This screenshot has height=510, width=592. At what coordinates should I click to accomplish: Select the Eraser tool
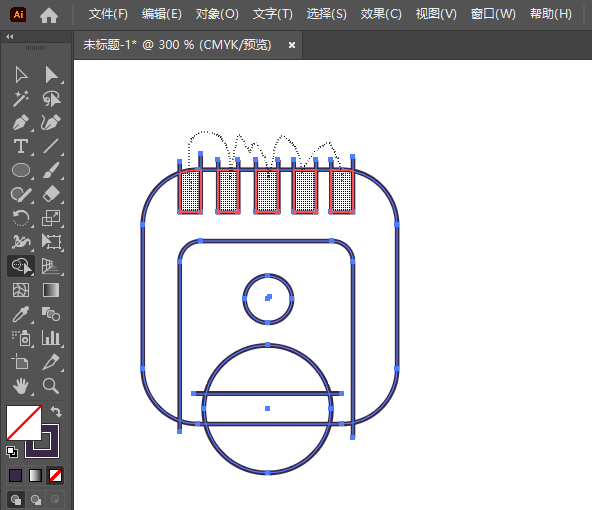click(x=51, y=194)
